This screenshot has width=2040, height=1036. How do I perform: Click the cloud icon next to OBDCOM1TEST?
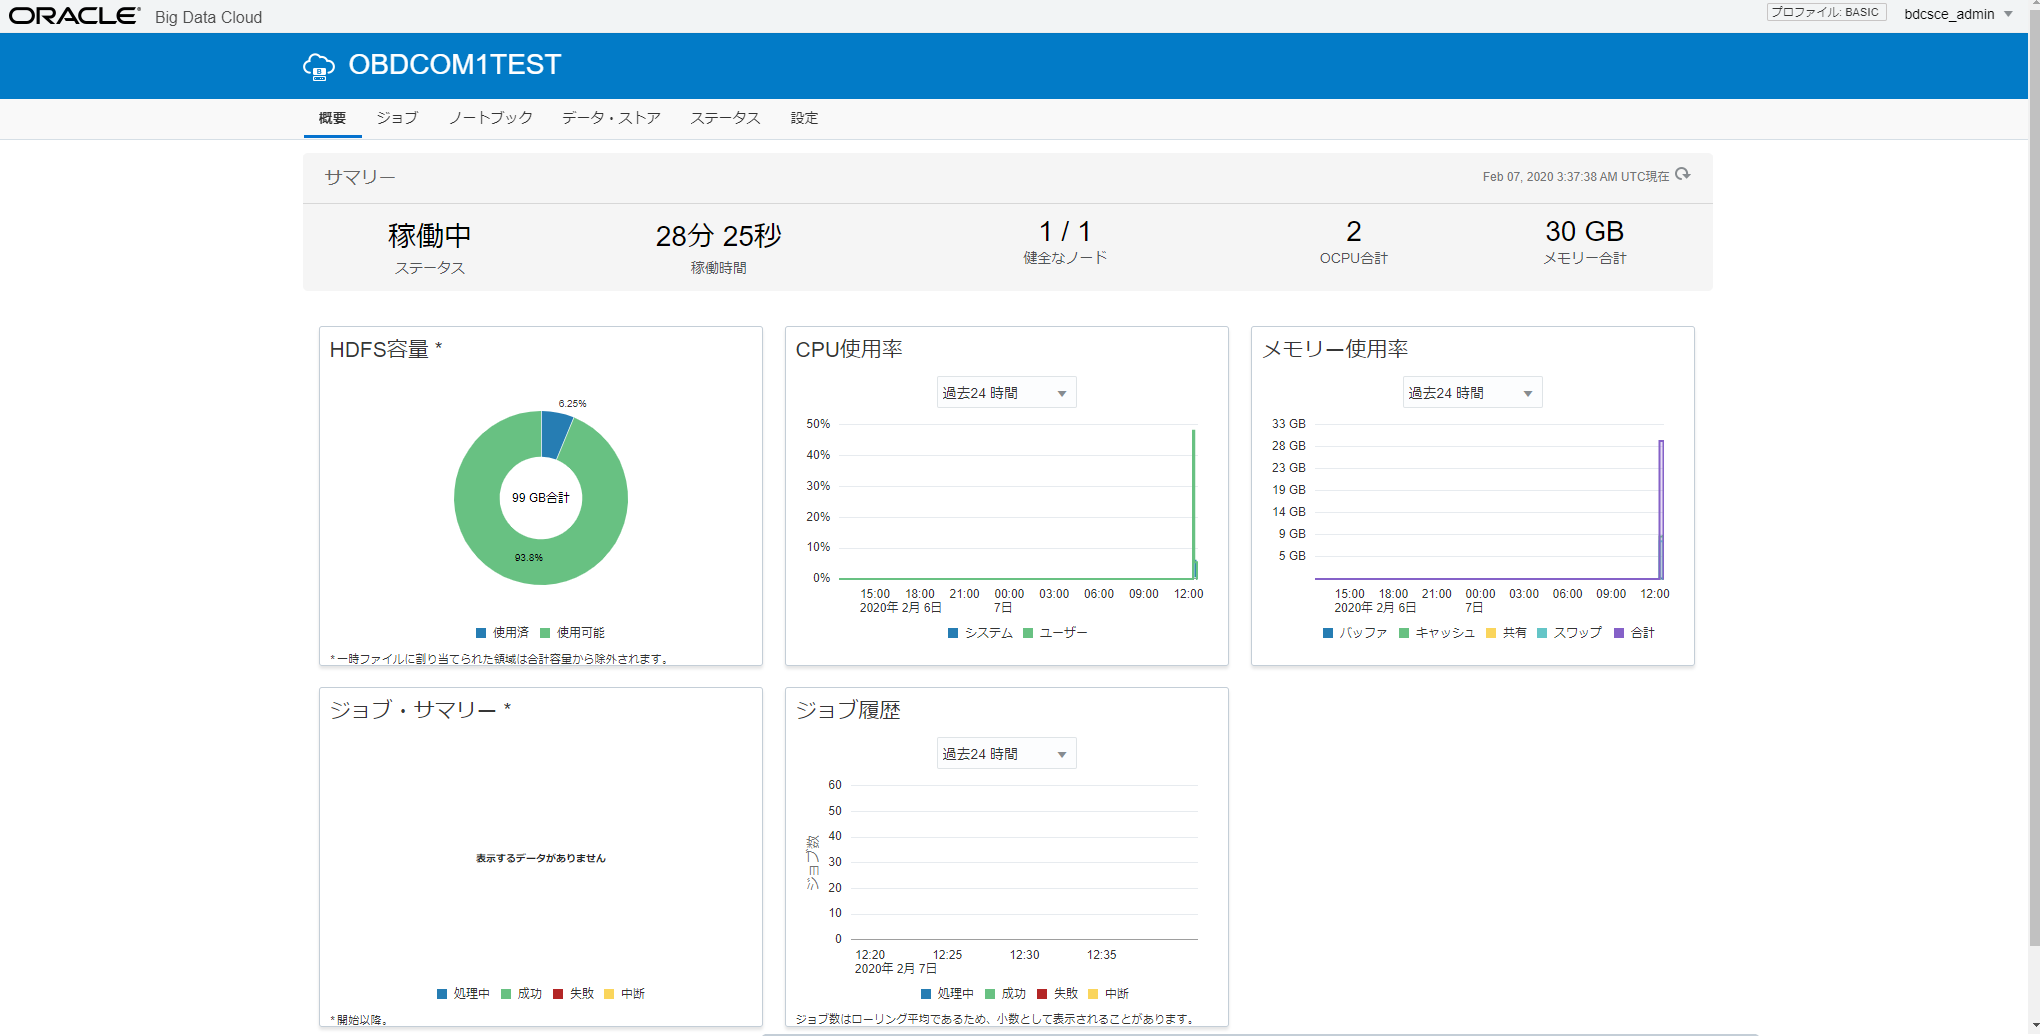318,66
